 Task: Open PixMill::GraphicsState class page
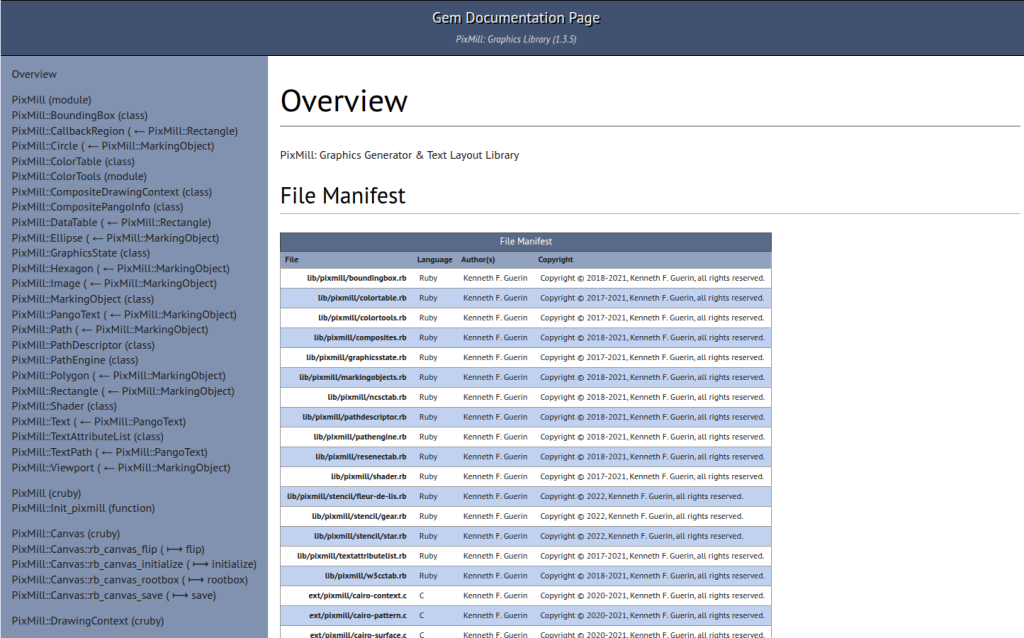point(81,253)
